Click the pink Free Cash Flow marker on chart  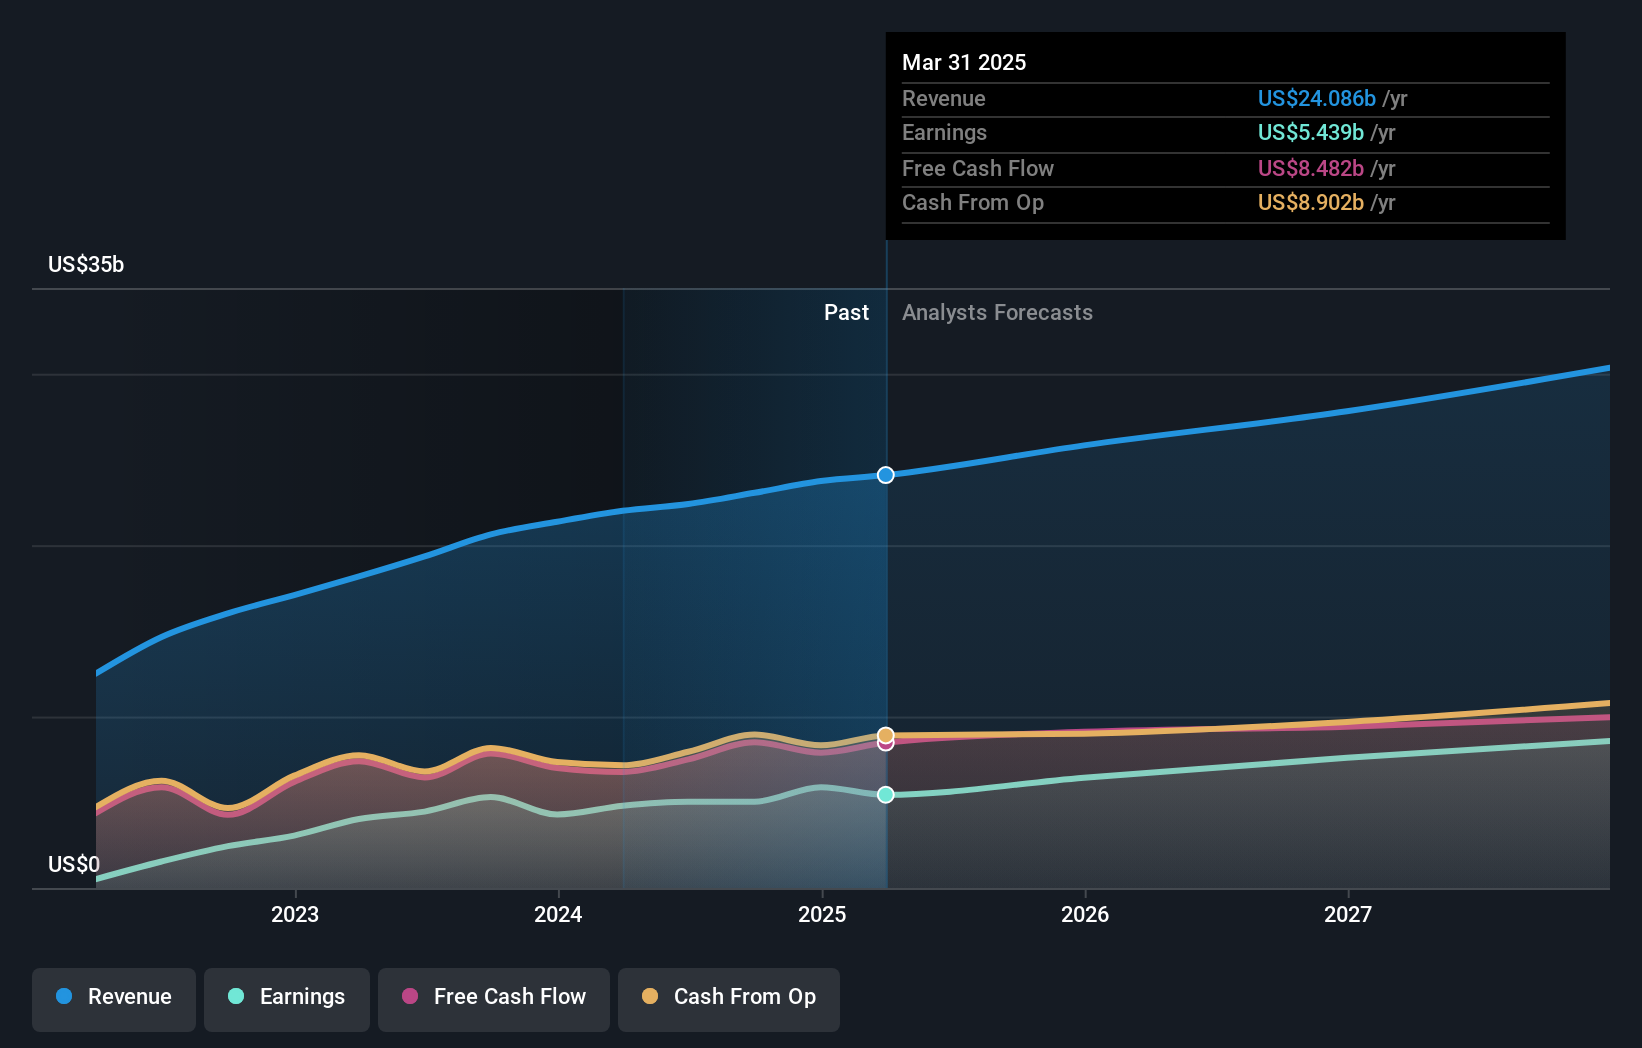coord(885,745)
